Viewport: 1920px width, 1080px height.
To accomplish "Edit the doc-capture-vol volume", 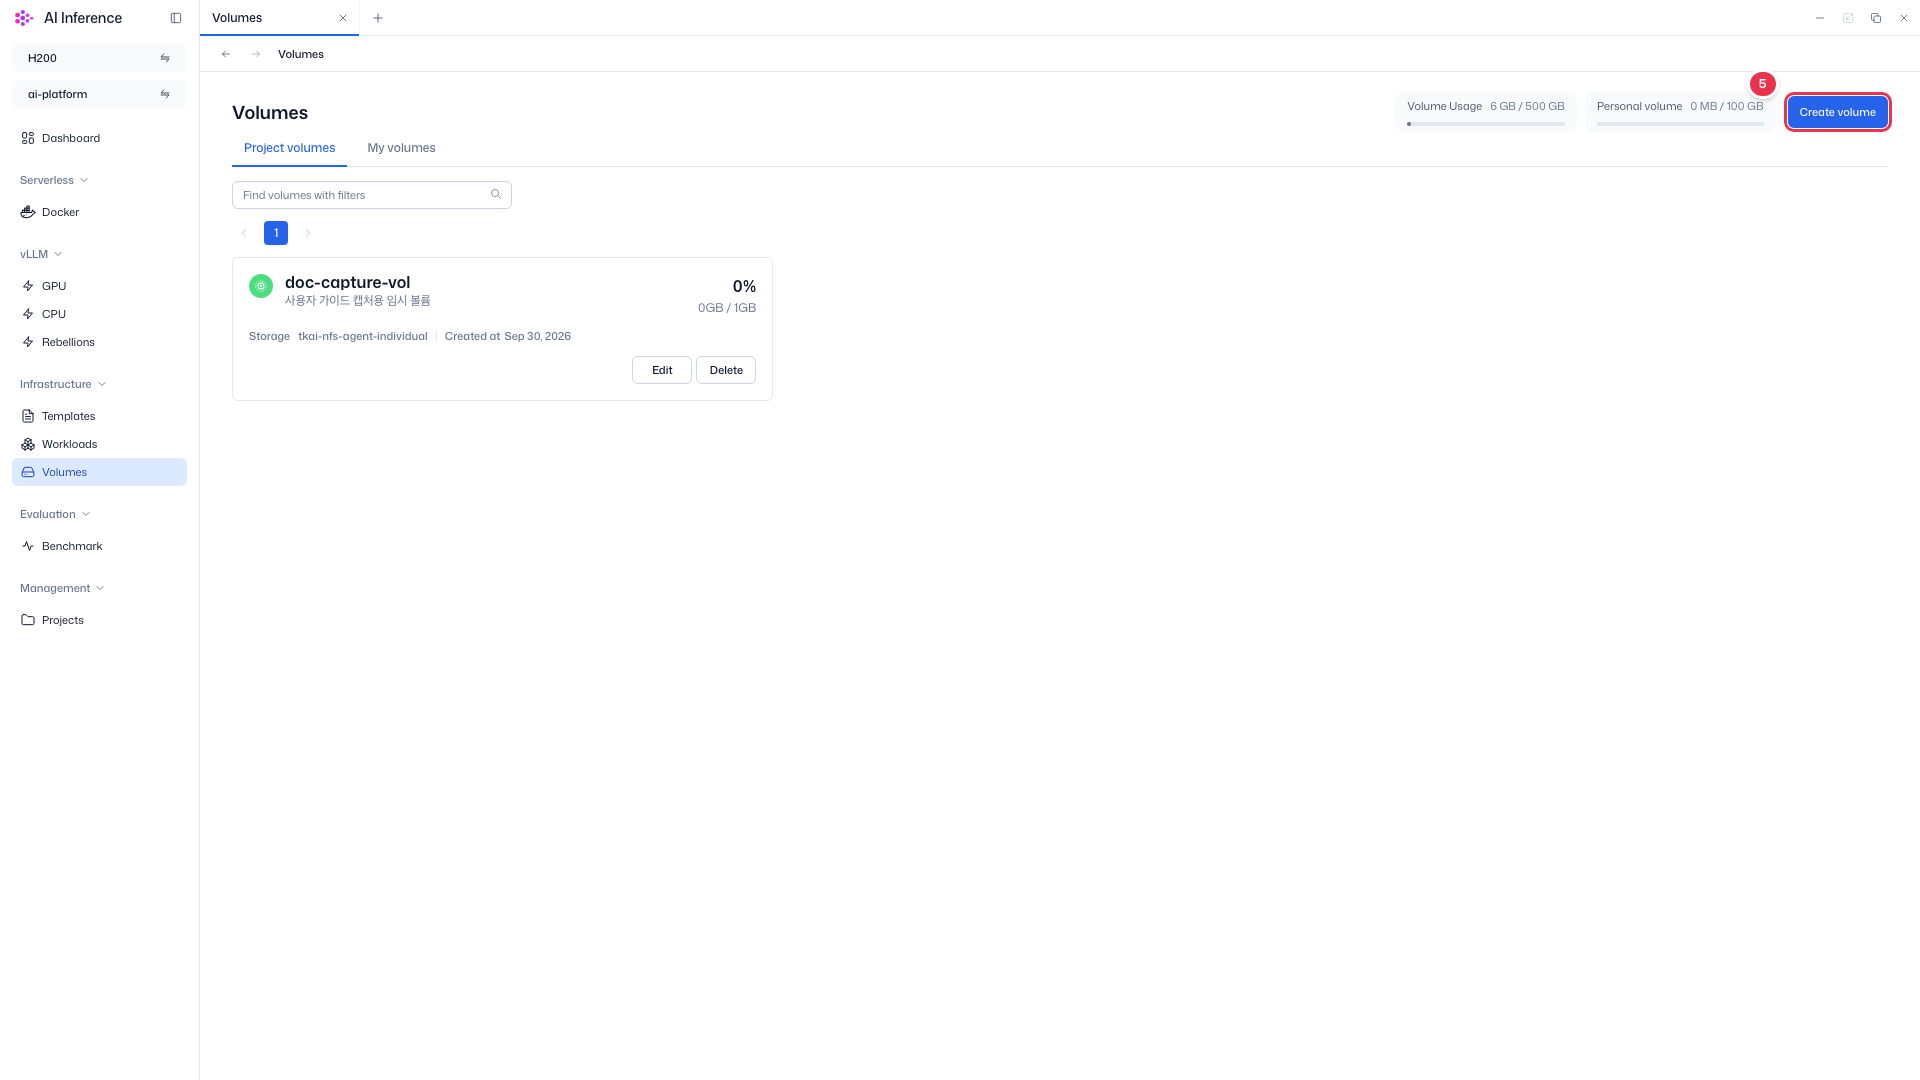I will tap(662, 370).
